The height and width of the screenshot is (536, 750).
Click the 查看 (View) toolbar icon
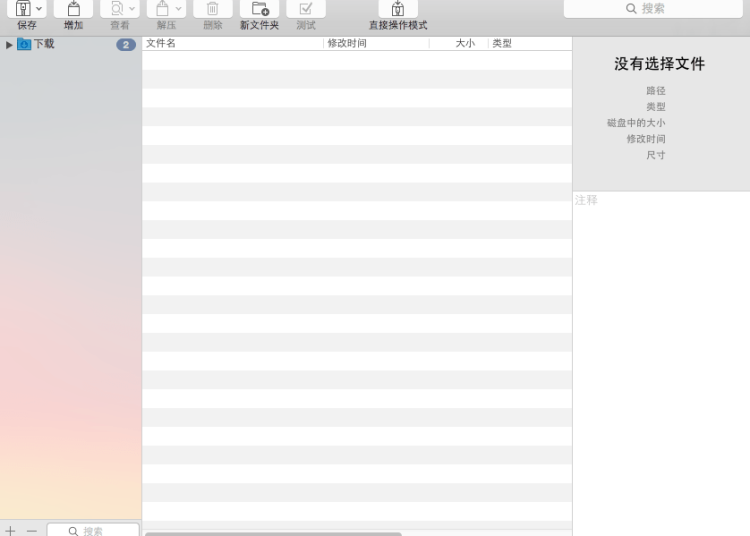click(x=116, y=9)
